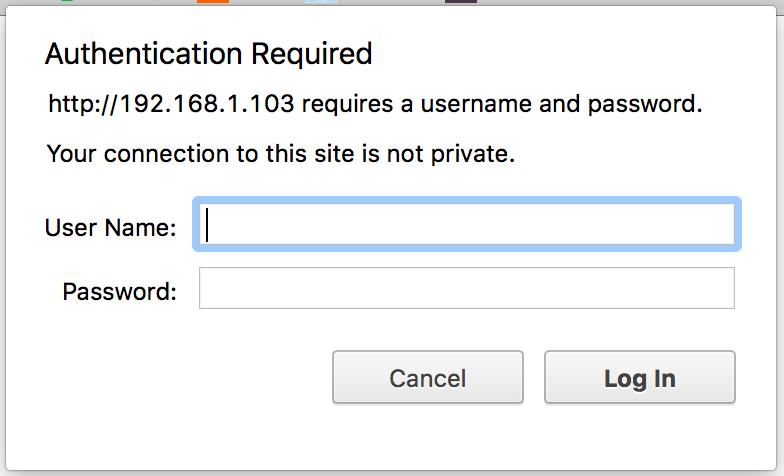Click the green icon above the dialog

(x=68, y=2)
